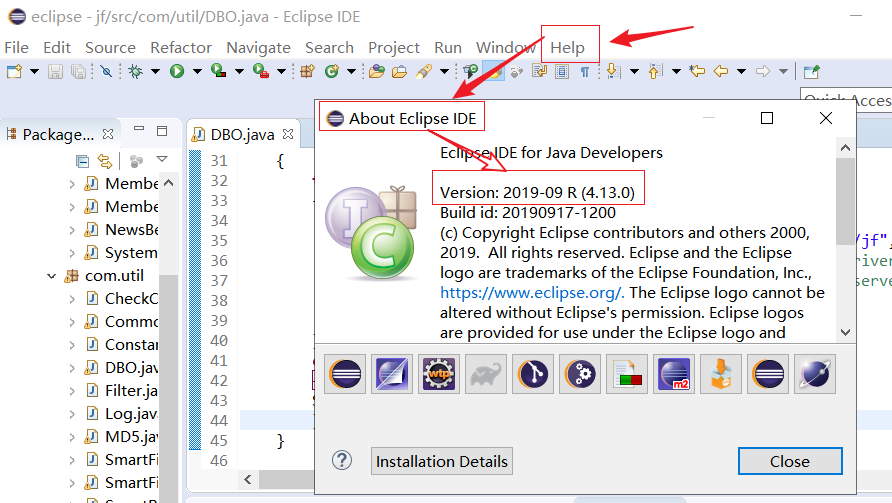Click the Open Task icon
This screenshot has width=892, height=503.
399,72
